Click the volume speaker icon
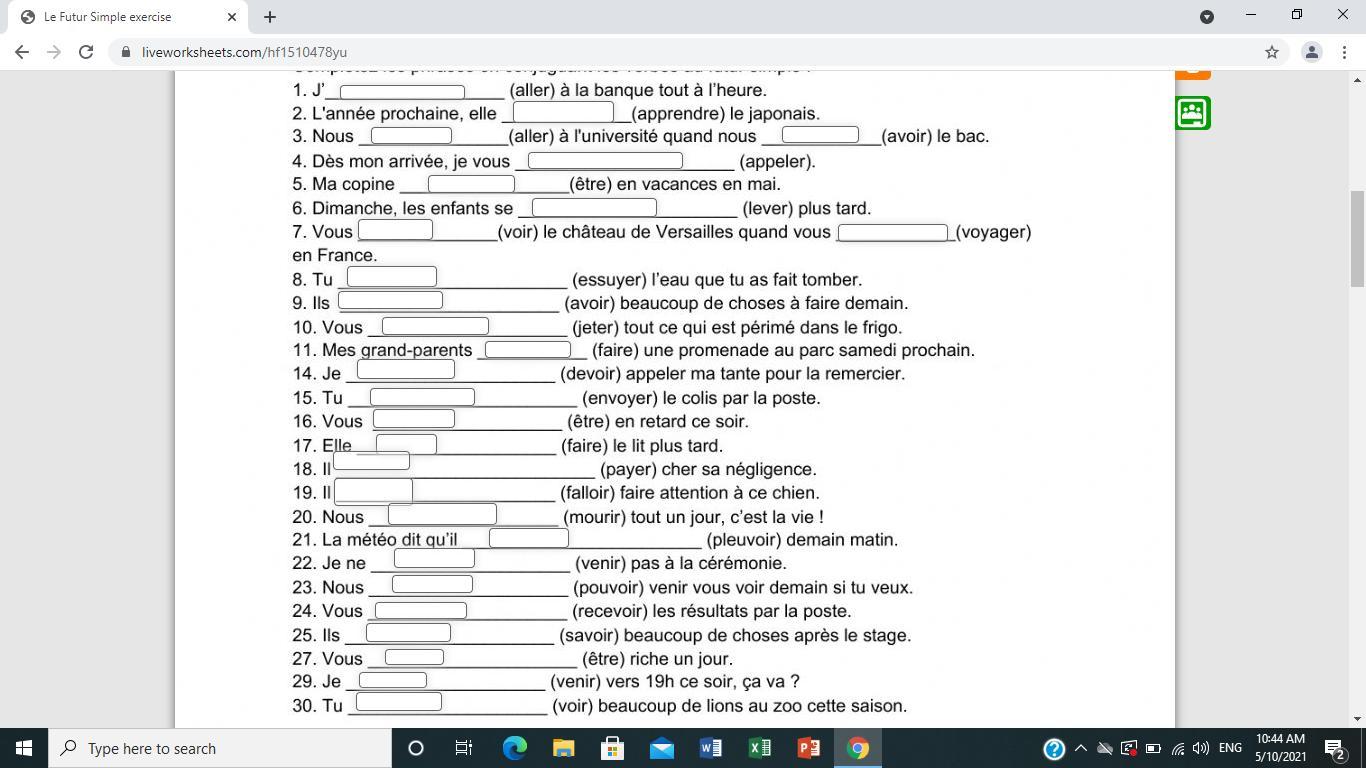 pos(1201,748)
